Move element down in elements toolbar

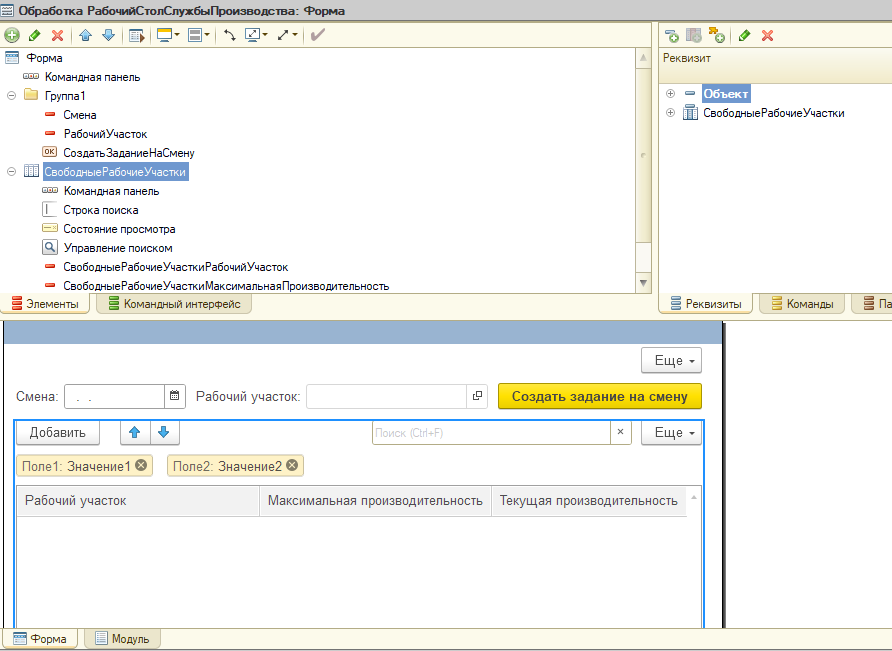pos(107,35)
